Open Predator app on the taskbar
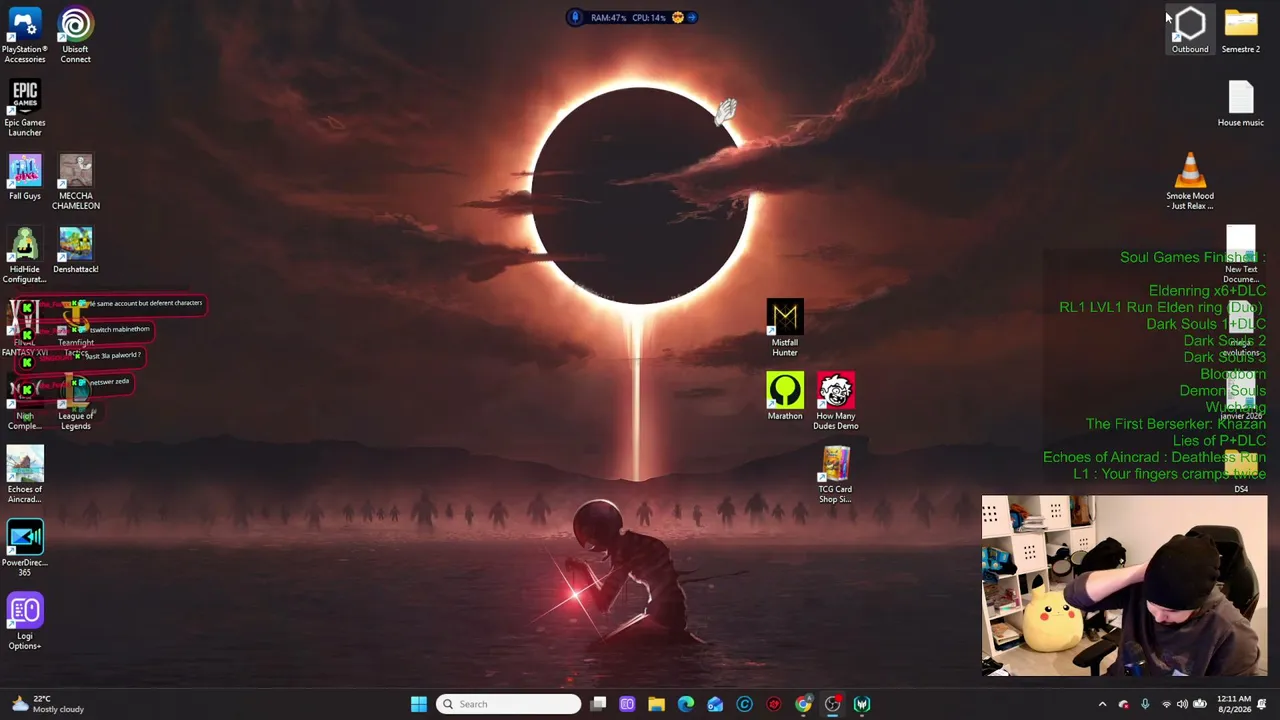Screen dimensions: 1280x720 (x=862, y=704)
